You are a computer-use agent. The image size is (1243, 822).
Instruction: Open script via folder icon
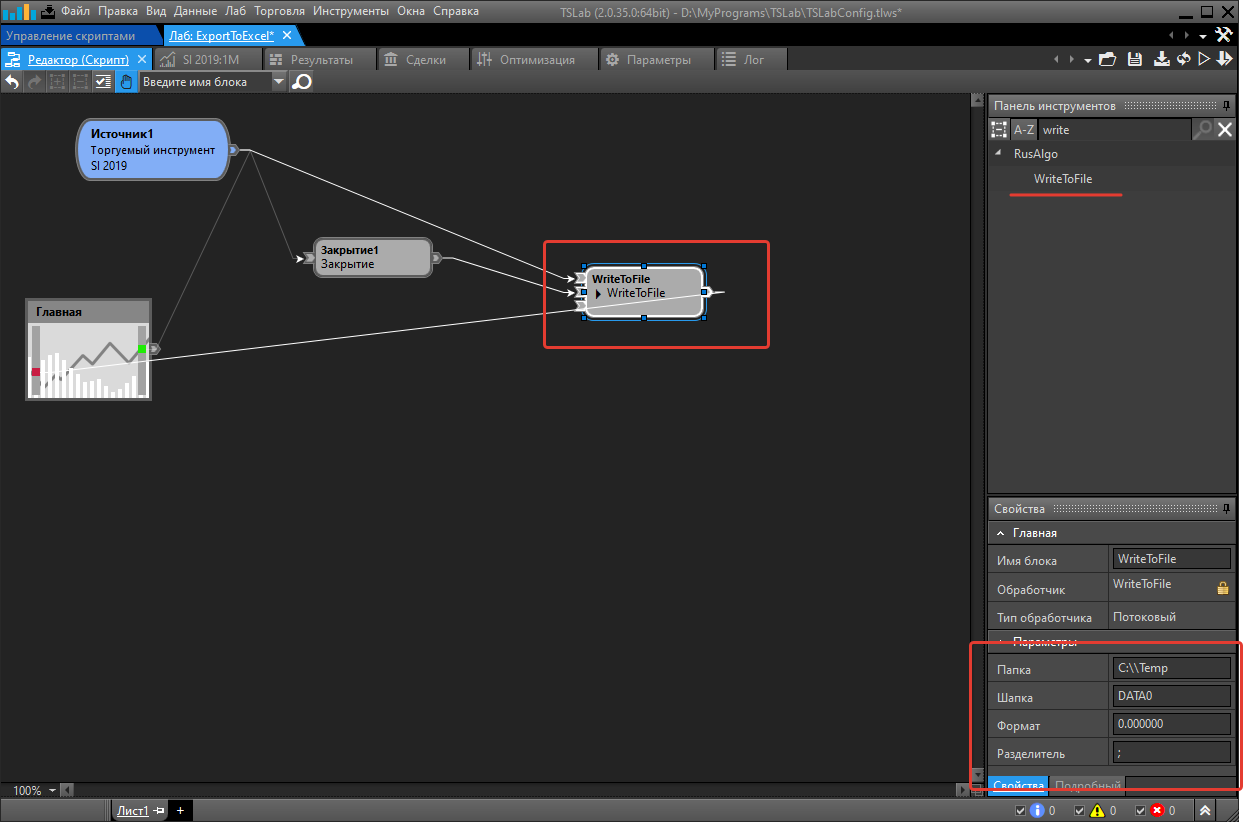(1108, 60)
